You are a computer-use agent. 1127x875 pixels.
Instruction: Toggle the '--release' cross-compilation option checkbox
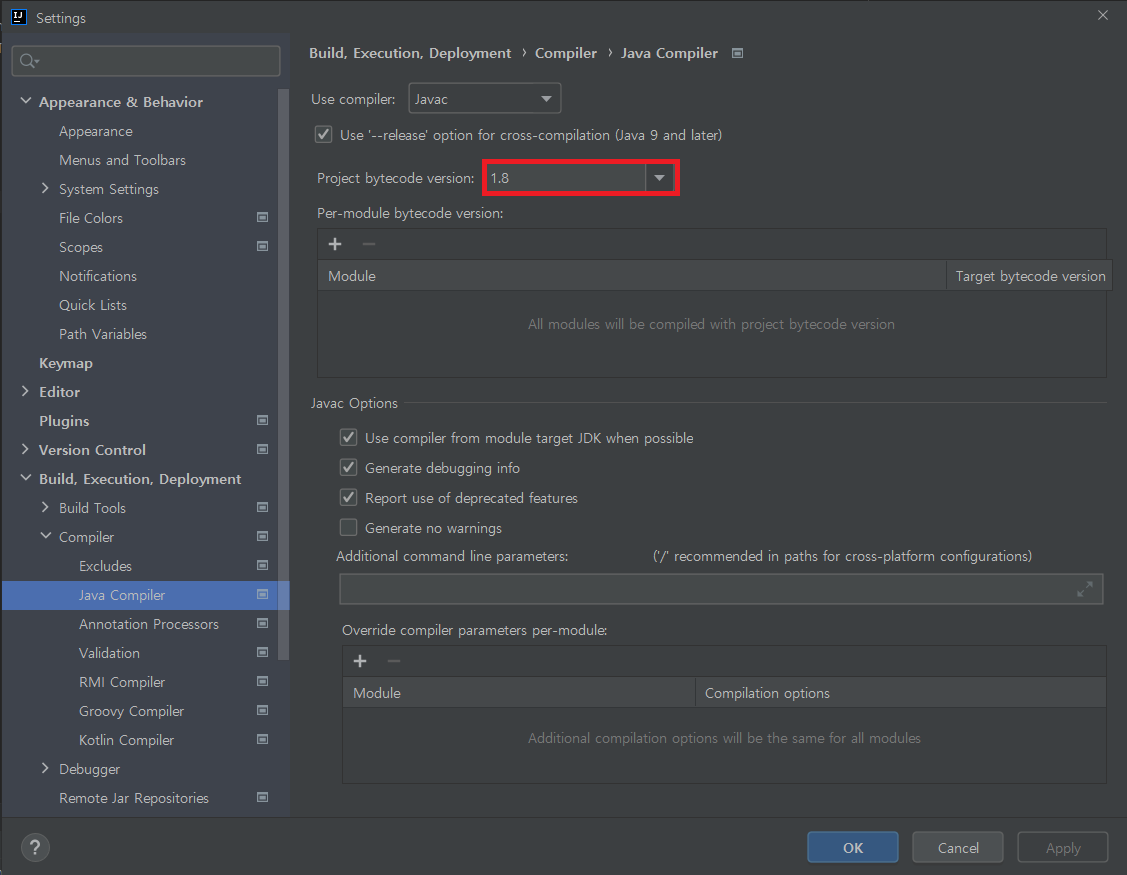323,134
